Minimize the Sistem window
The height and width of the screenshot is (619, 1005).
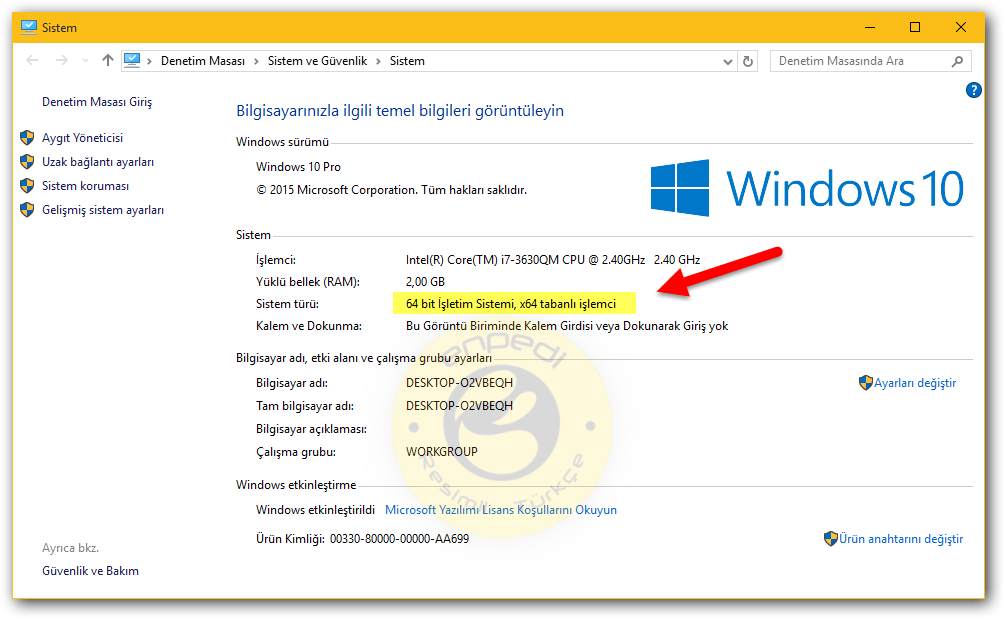tap(870, 27)
